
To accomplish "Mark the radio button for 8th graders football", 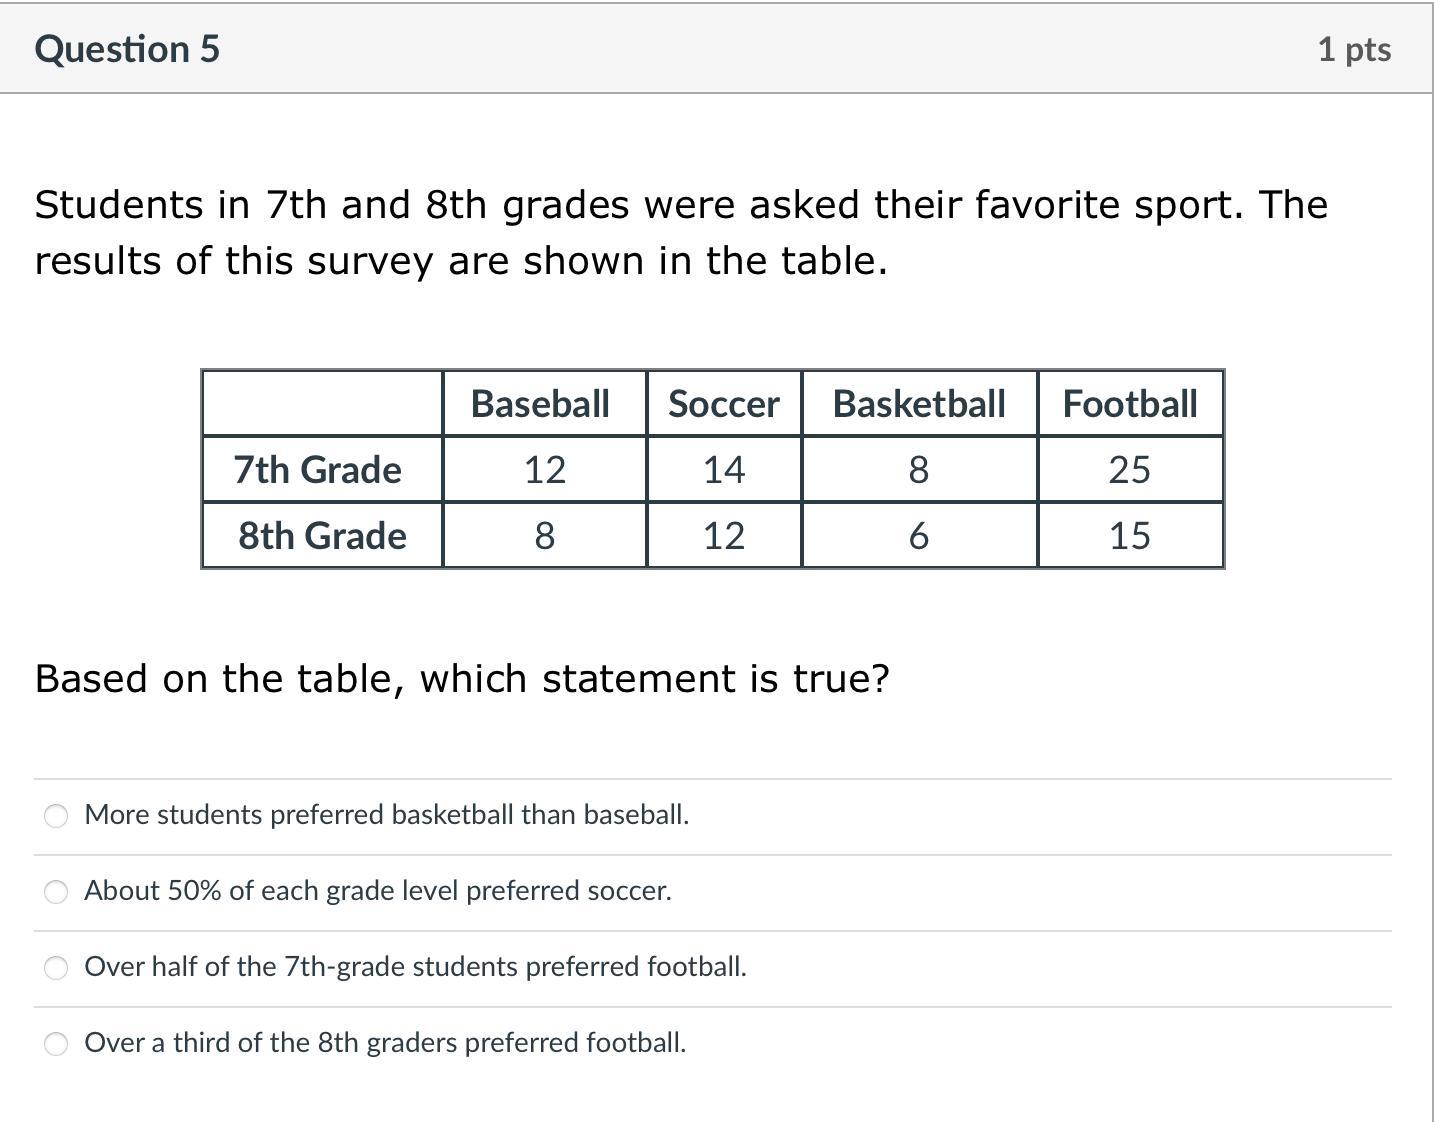I will coord(57,1044).
